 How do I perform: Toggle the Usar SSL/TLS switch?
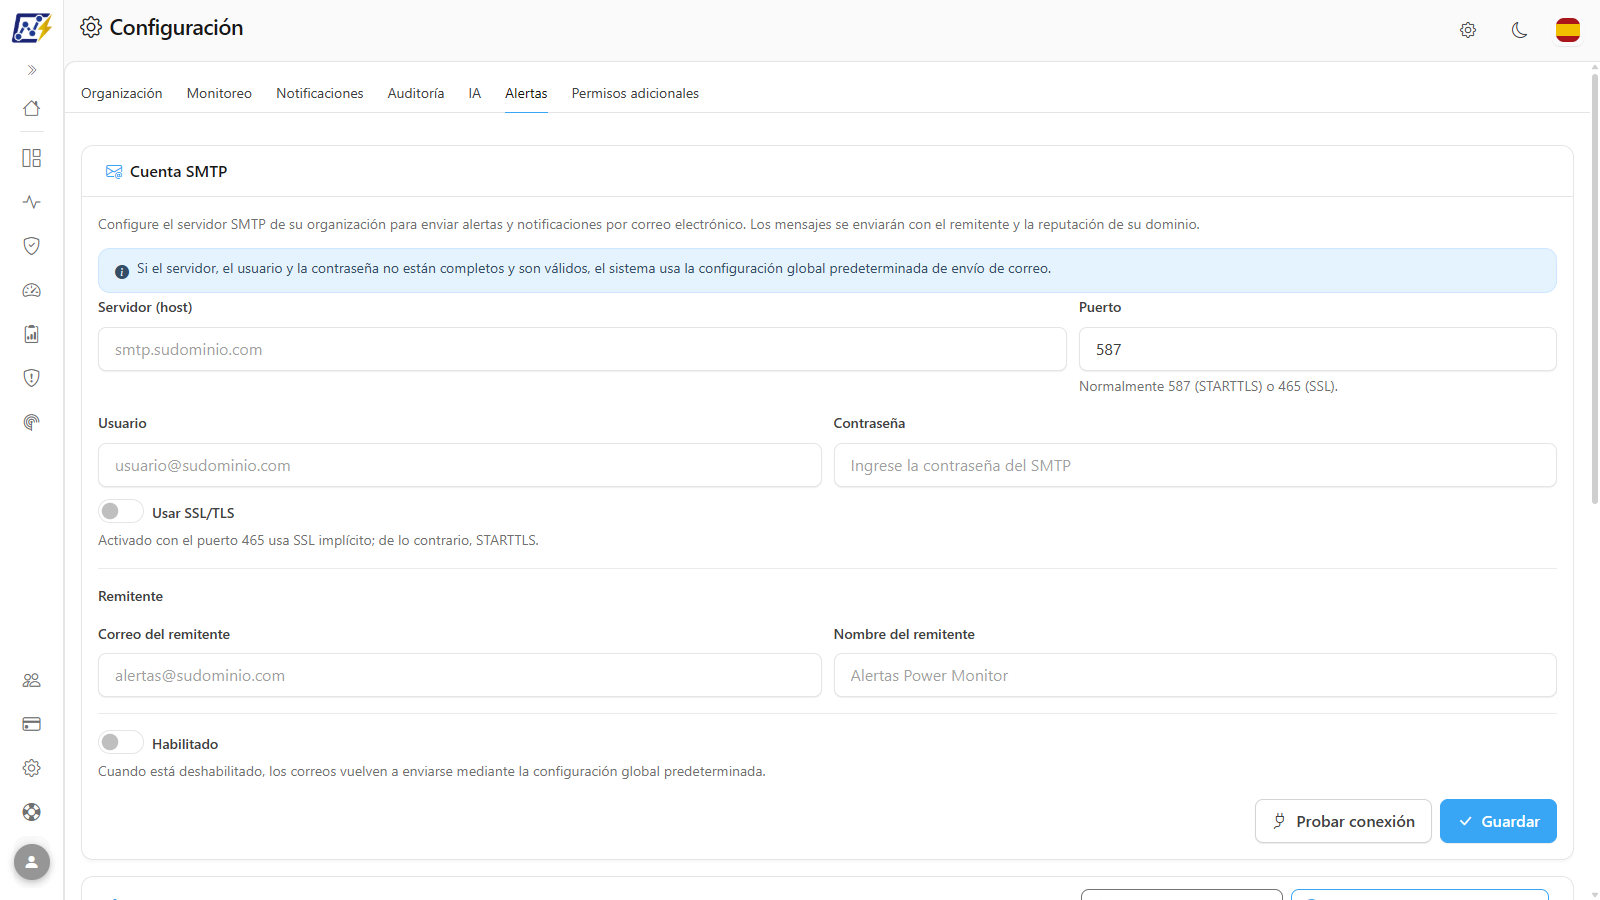[x=120, y=511]
